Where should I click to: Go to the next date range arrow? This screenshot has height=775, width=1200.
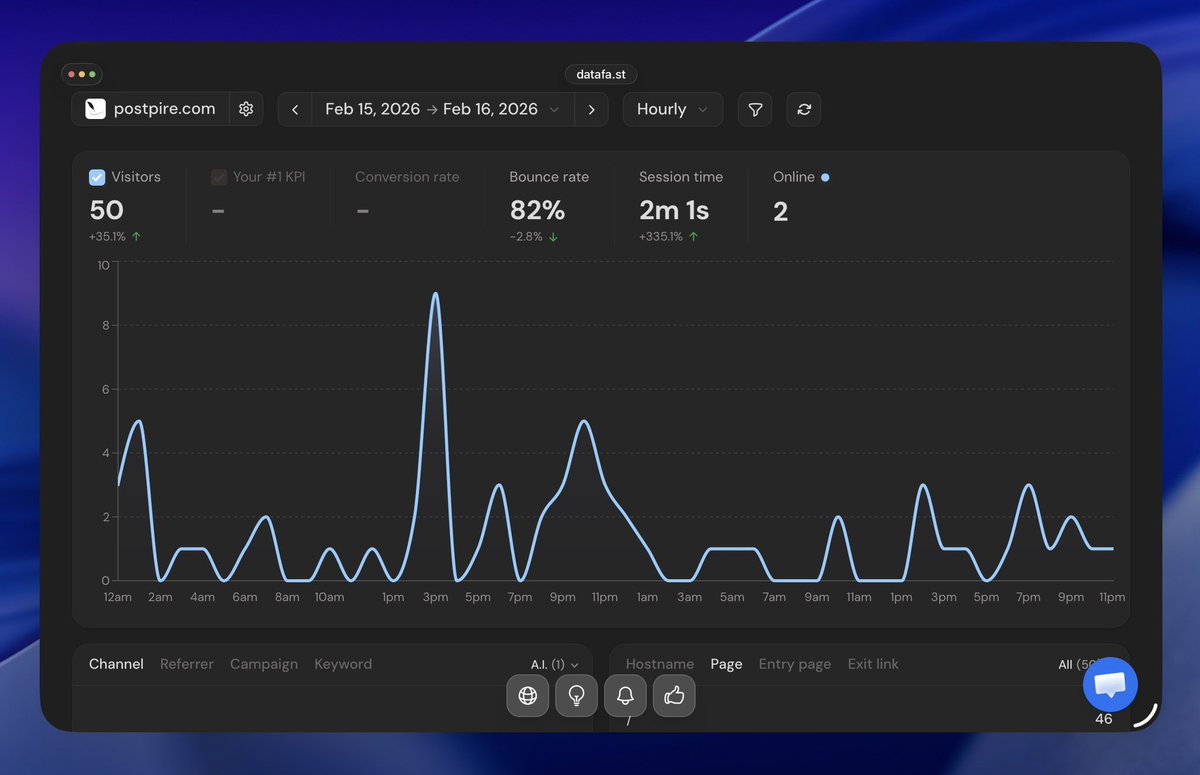[591, 109]
